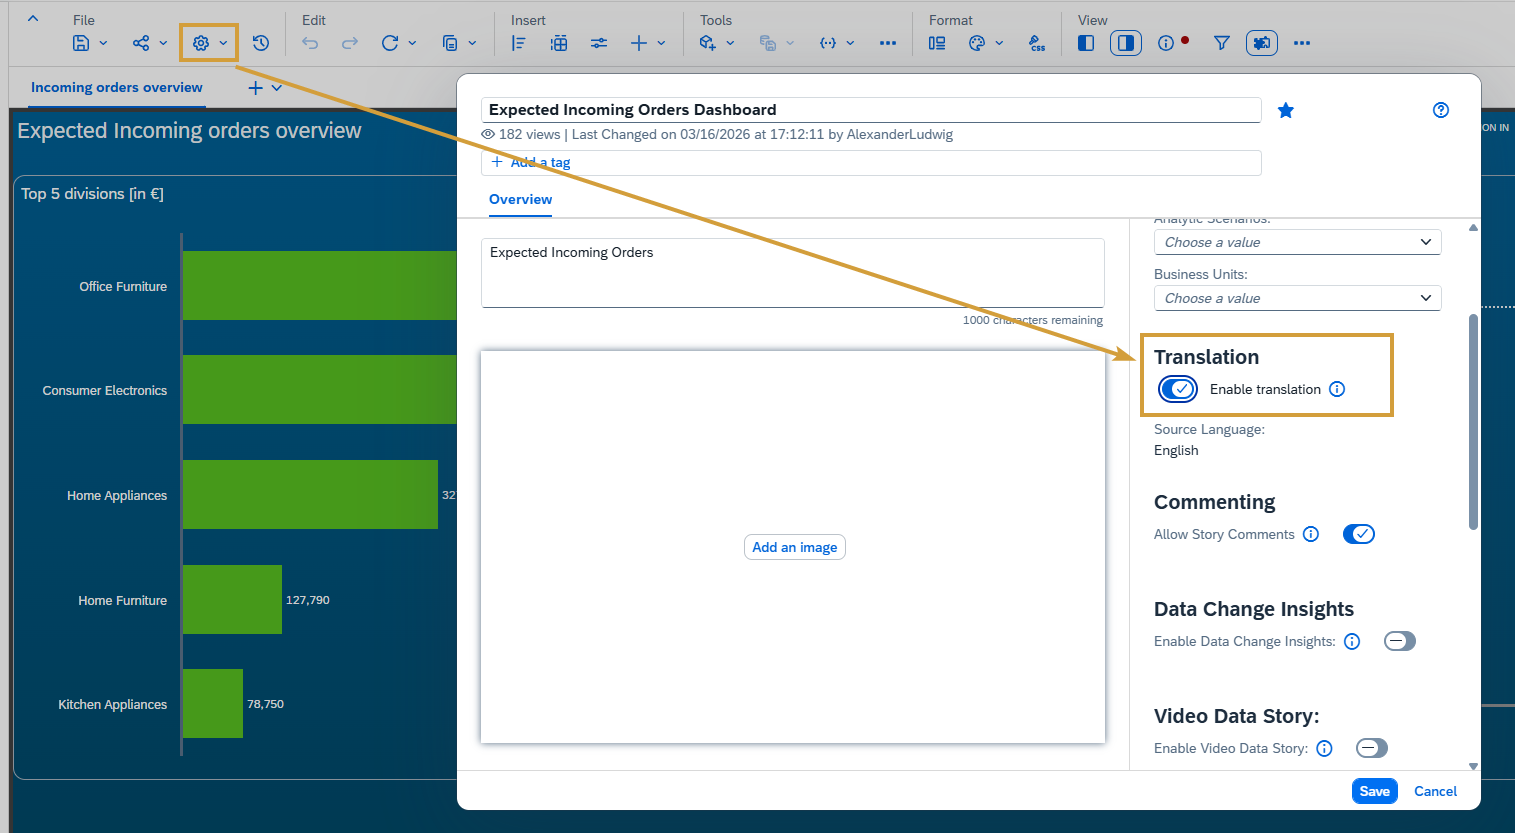Open more Tools options ellipsis
1515x833 pixels.
point(888,43)
